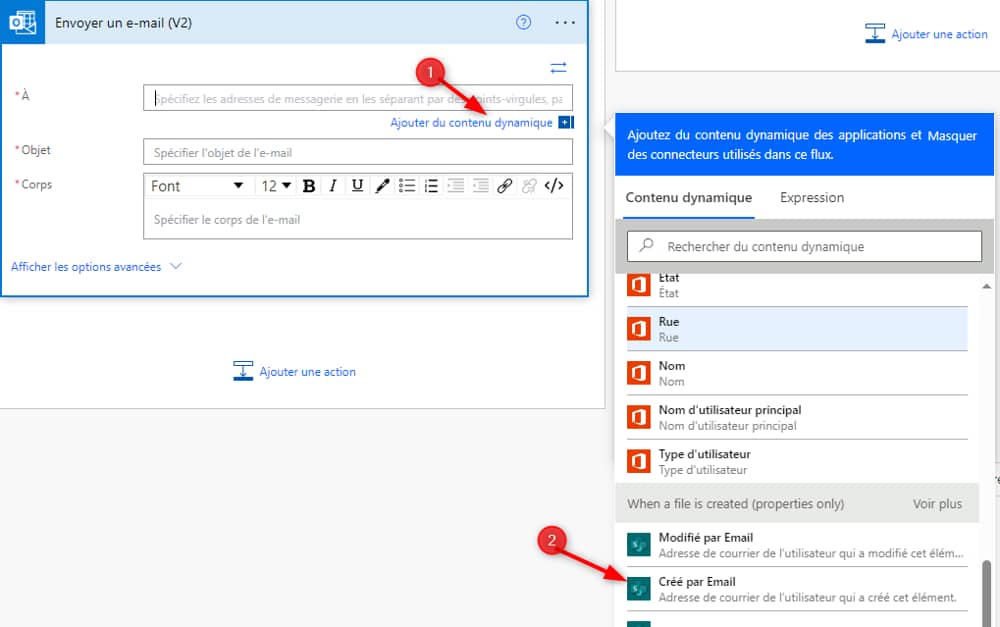This screenshot has width=1000, height=627.
Task: Select the Nom dynamic content item
Action: (x=797, y=373)
